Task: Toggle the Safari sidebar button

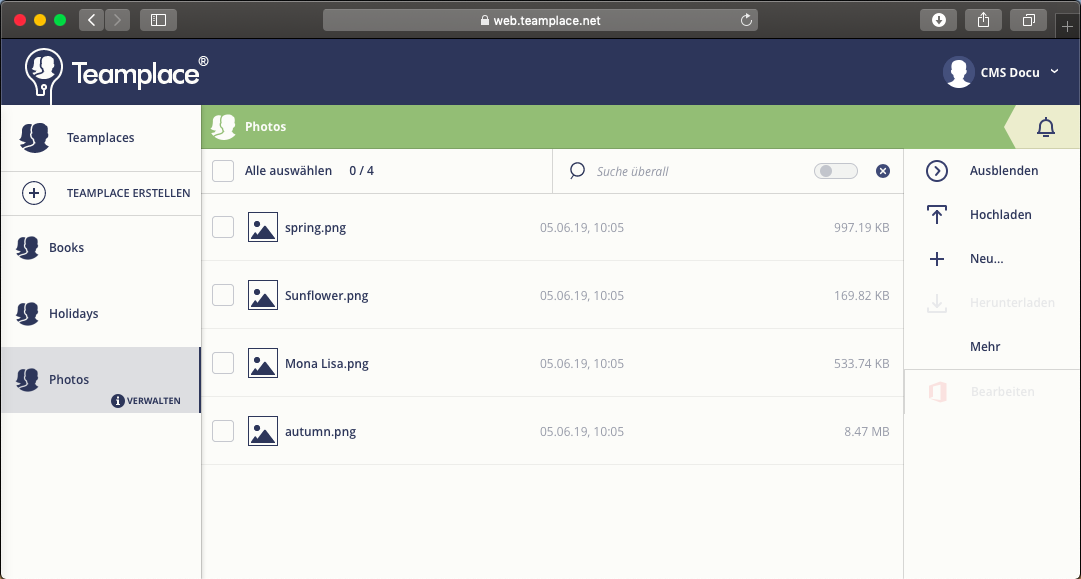Action: [x=159, y=20]
